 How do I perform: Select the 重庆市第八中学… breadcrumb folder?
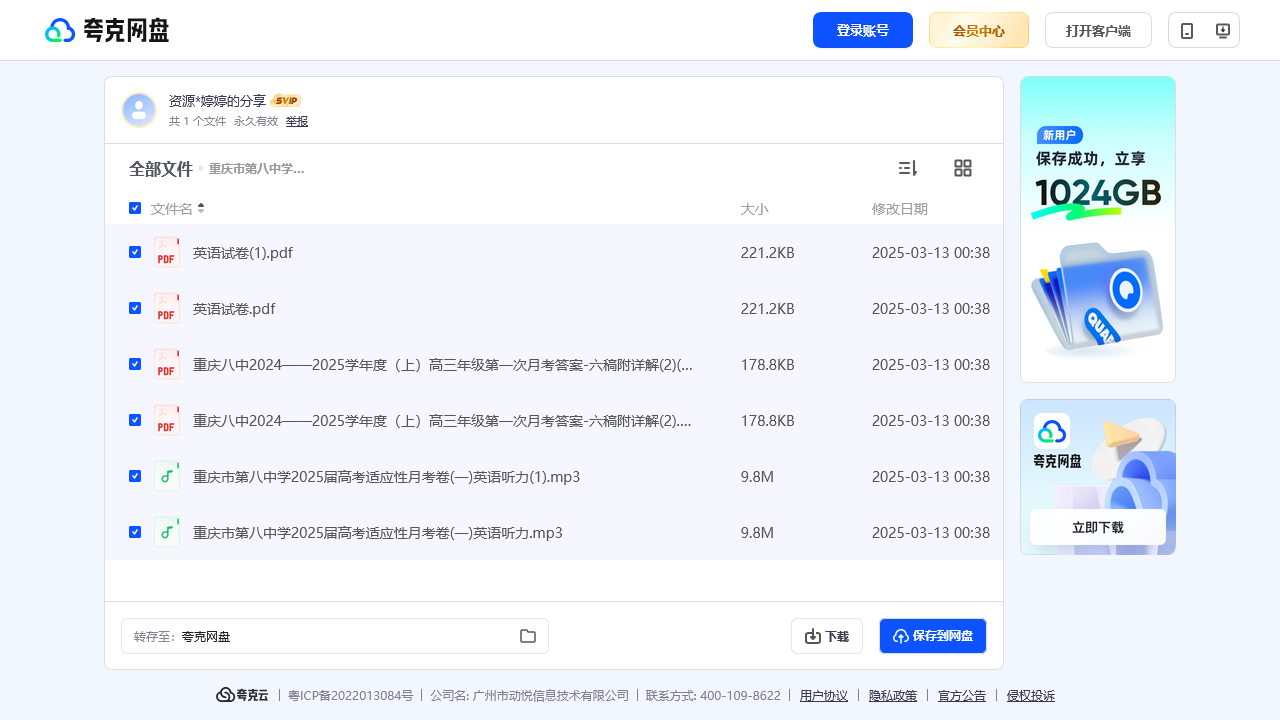257,169
